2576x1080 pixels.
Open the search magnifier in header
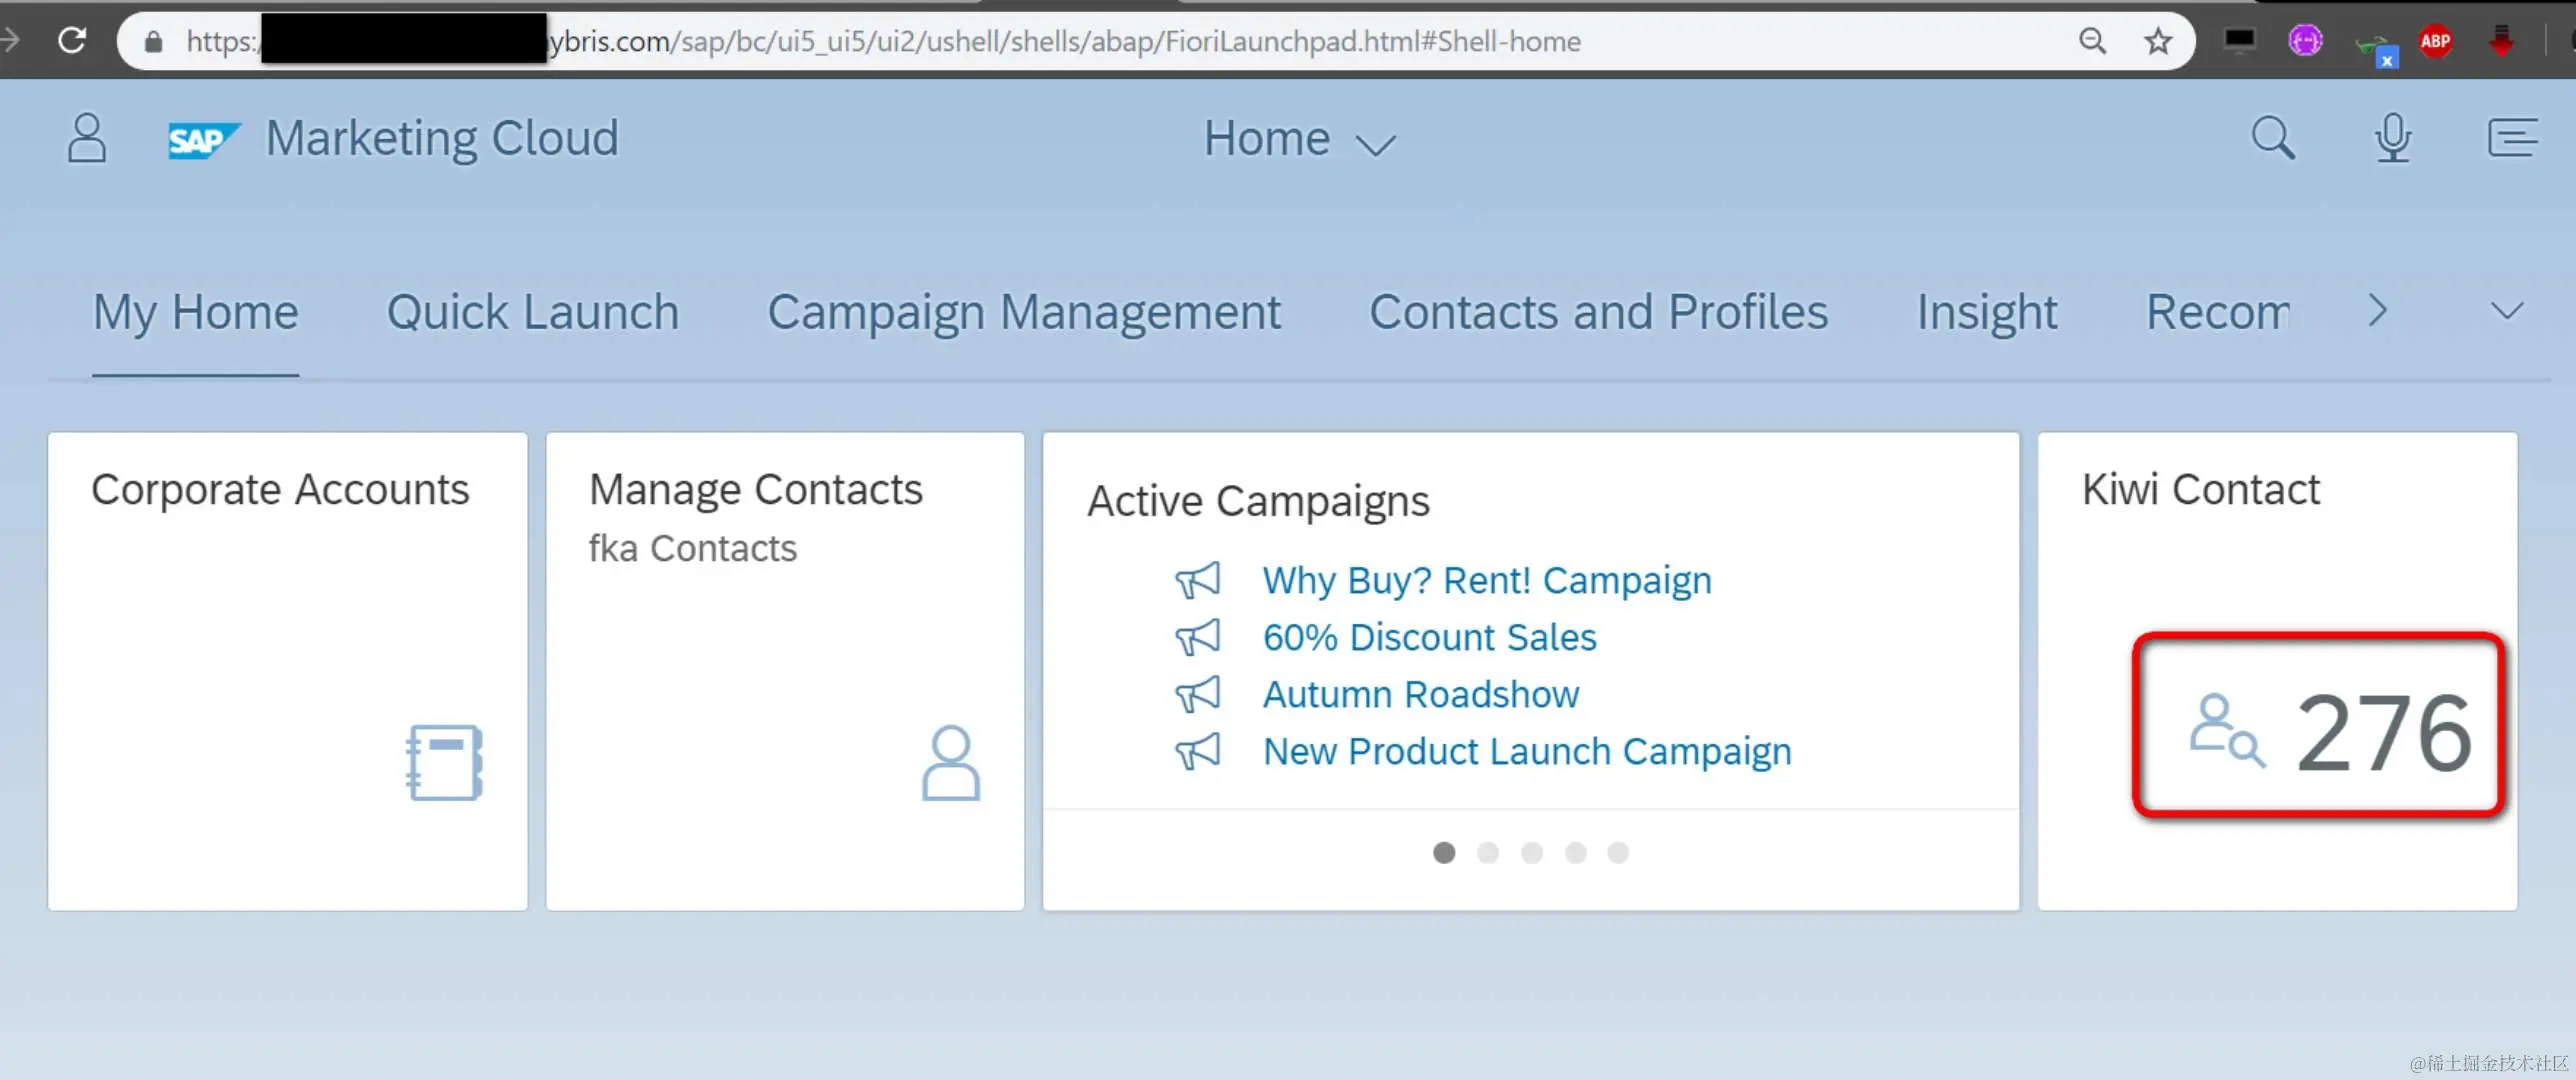point(2272,138)
